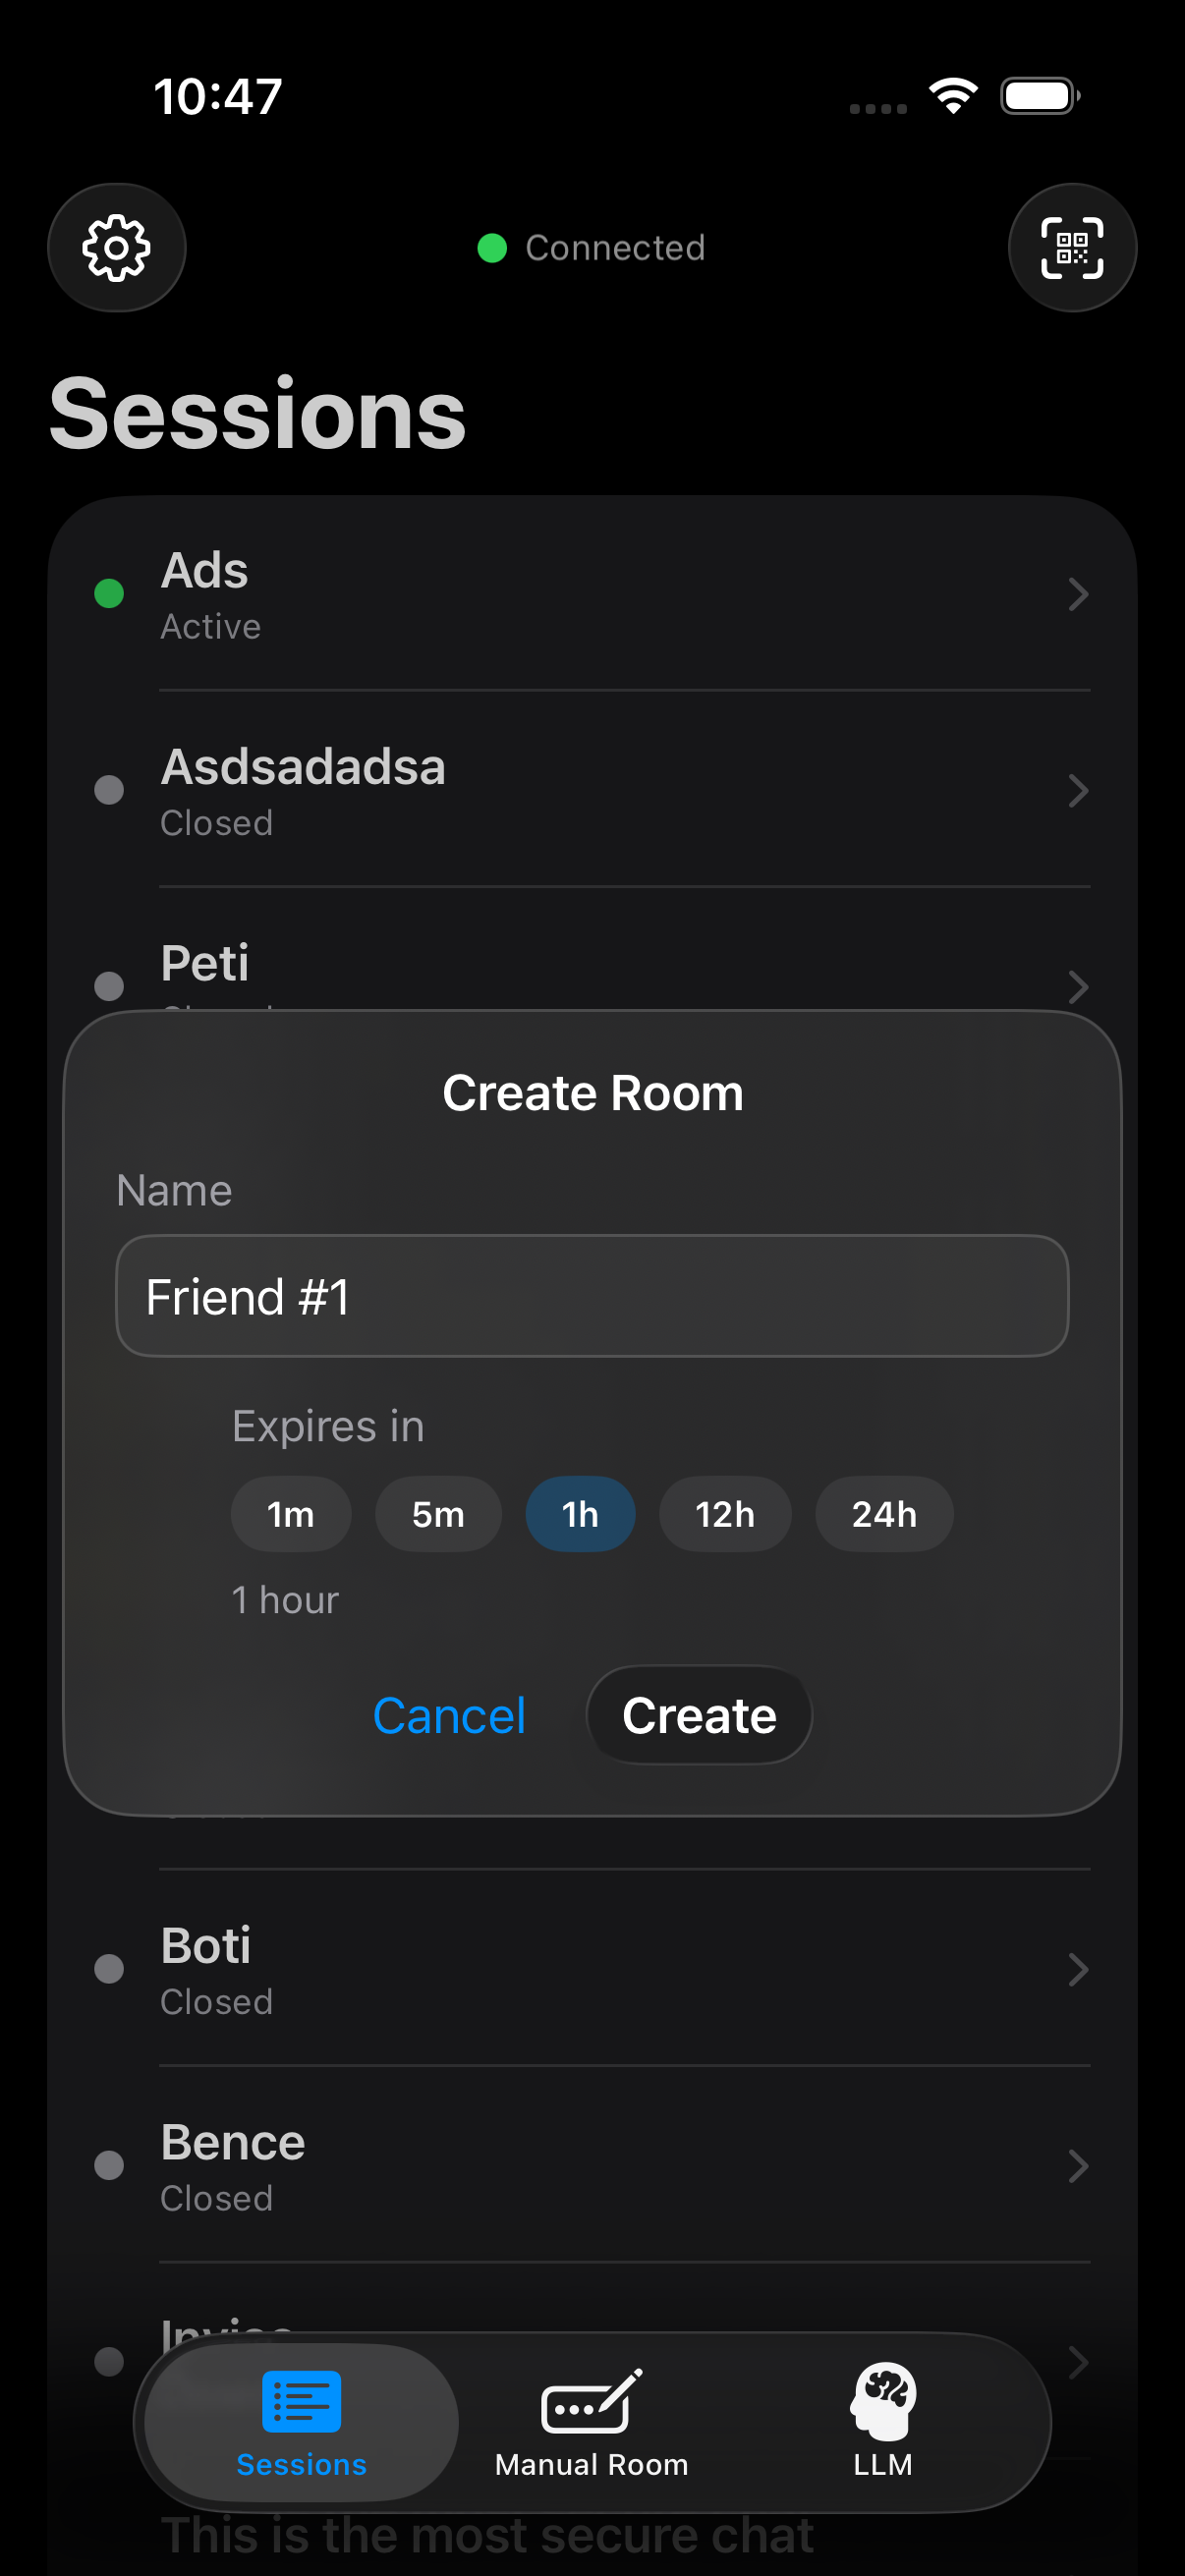Viewport: 1185px width, 2576px height.
Task: Set expiry to 24h
Action: point(884,1514)
